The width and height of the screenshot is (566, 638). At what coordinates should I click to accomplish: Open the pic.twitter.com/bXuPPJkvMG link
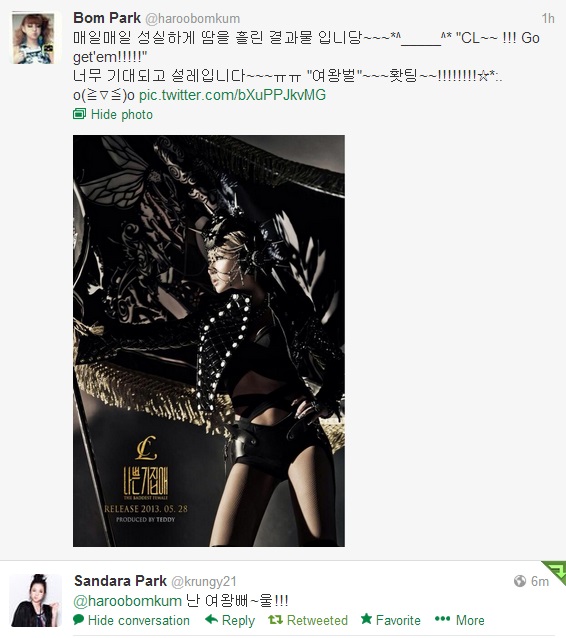click(x=232, y=95)
